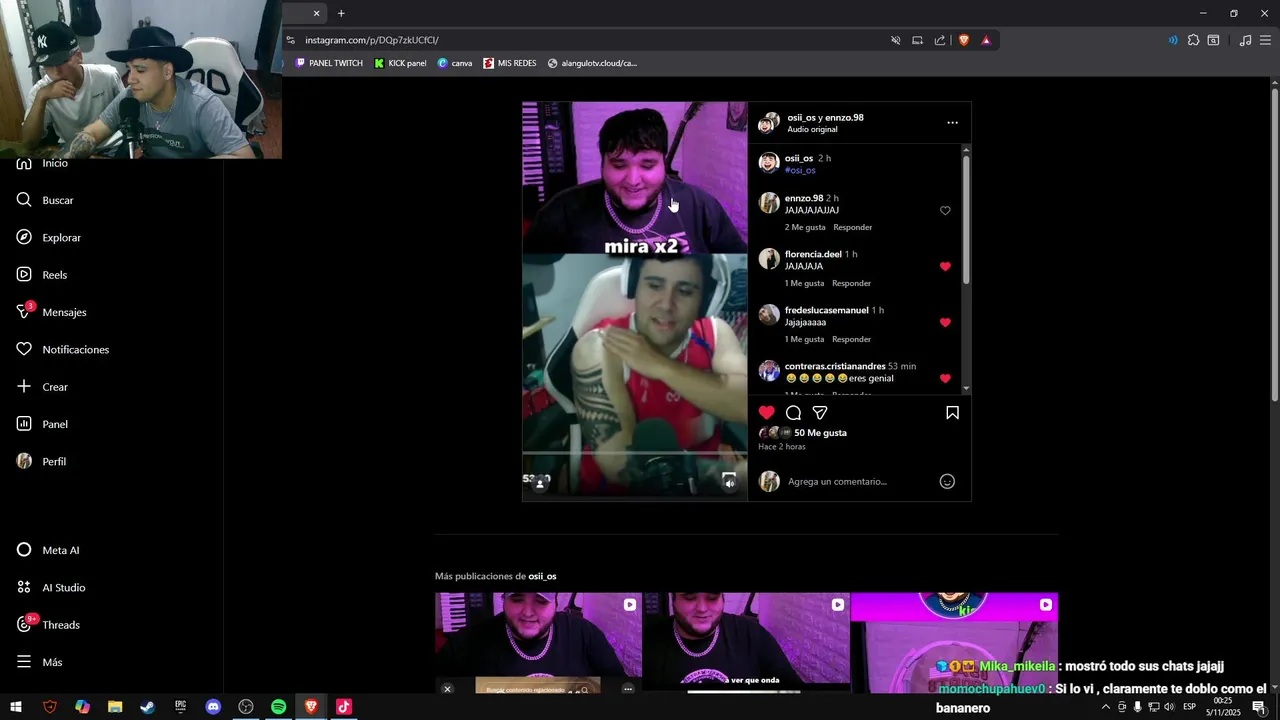Open second related reel 'a ver que onda'
The width and height of the screenshot is (1280, 720).
(746, 643)
